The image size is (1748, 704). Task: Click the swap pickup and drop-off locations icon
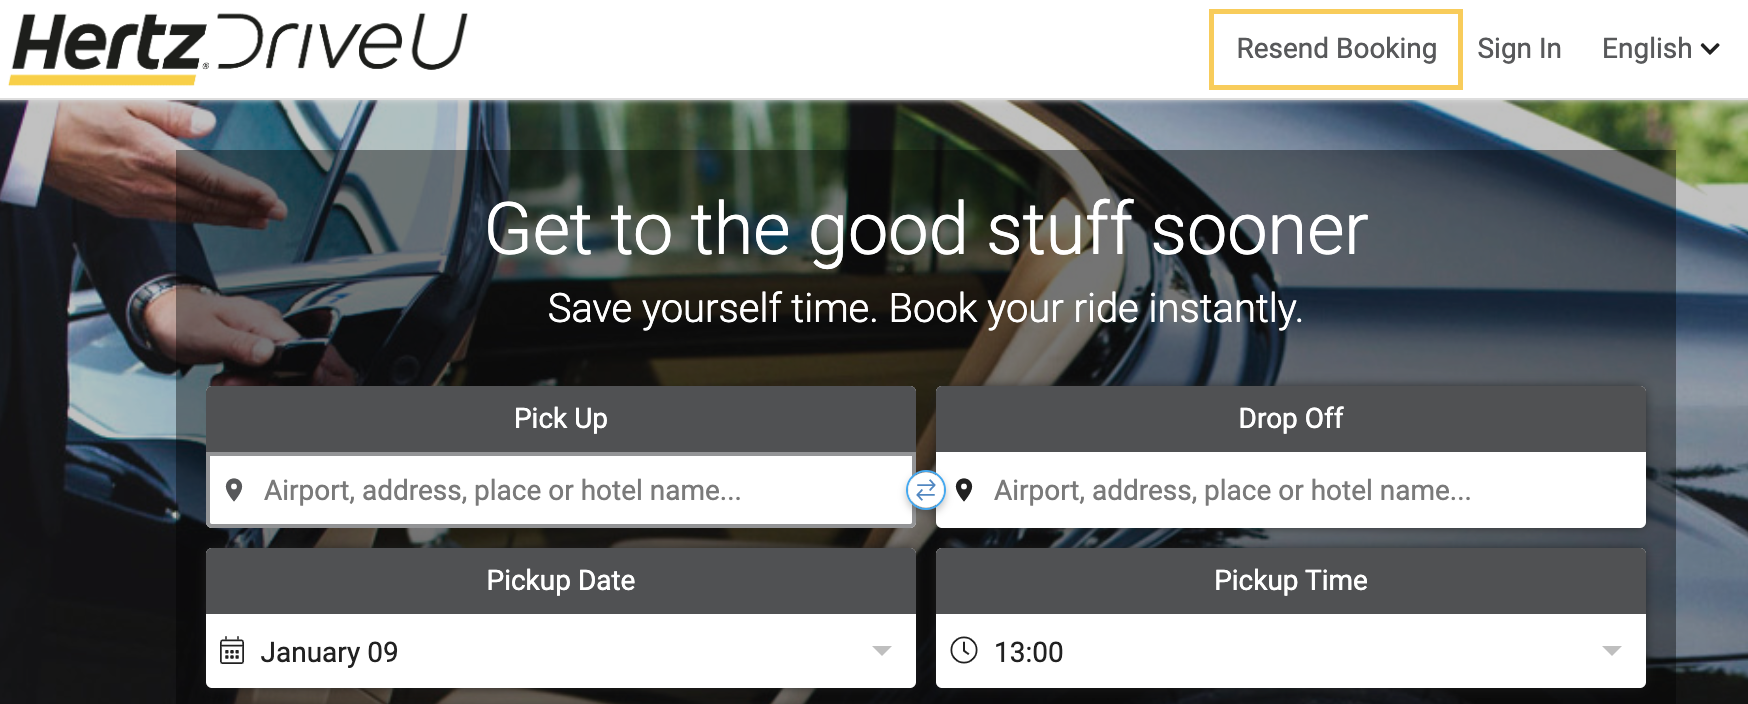(x=926, y=490)
